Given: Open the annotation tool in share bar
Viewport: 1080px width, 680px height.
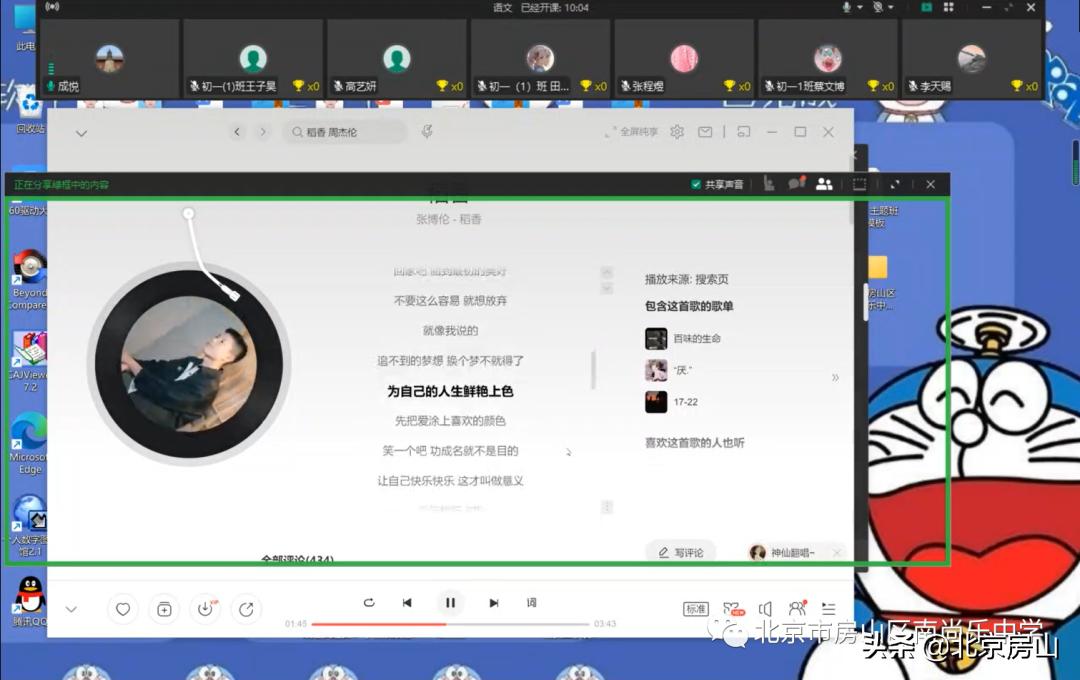Looking at the screenshot, I should (x=769, y=184).
